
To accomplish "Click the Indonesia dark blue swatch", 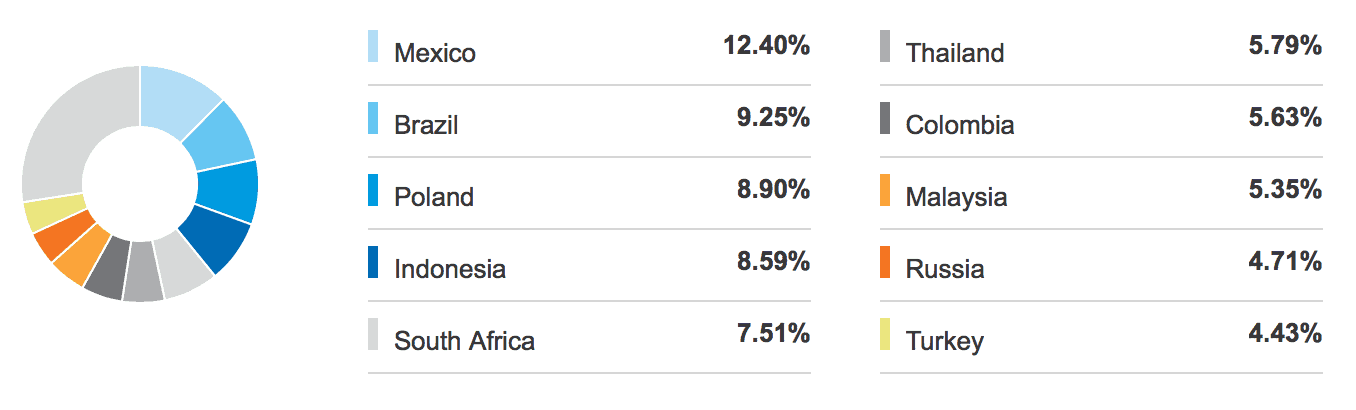I will pos(373,262).
